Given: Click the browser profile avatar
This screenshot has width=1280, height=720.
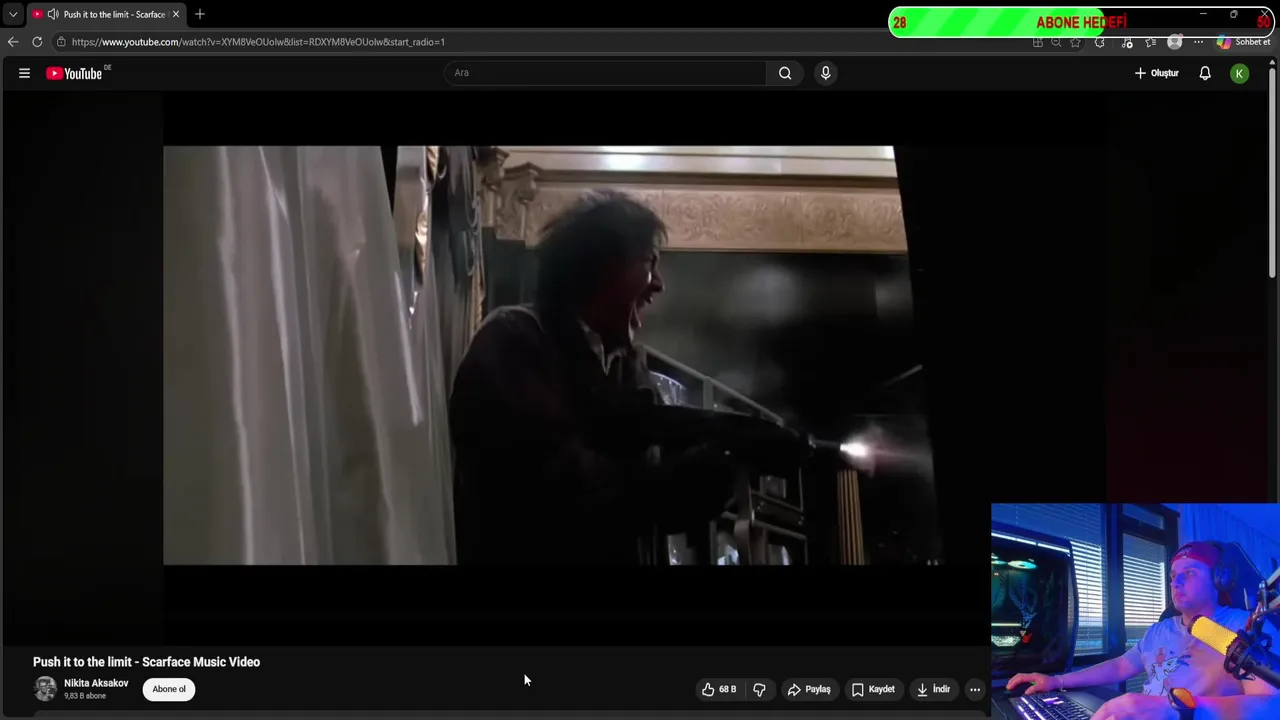Looking at the screenshot, I should click(1175, 42).
